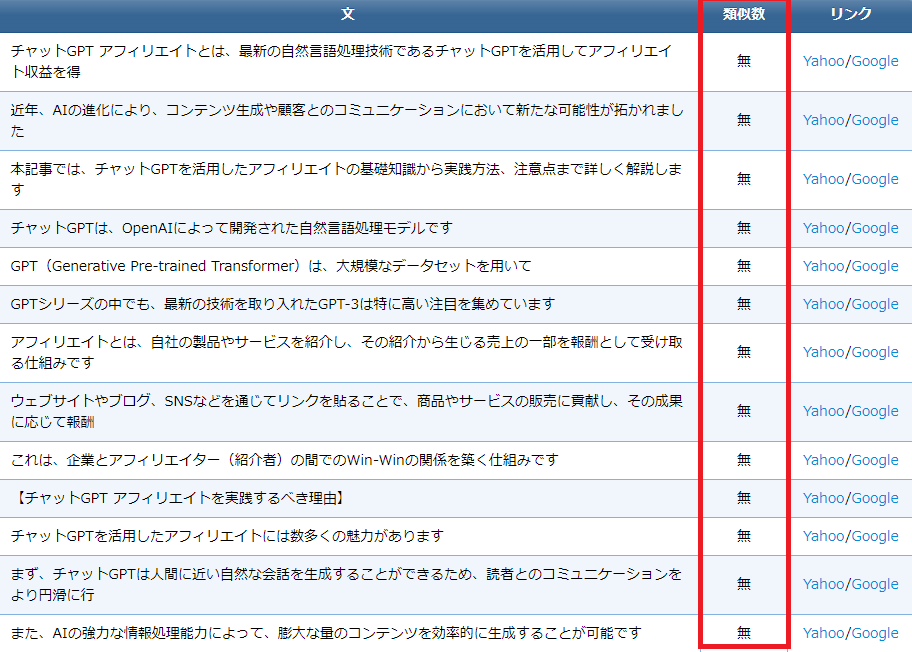This screenshot has width=912, height=652.
Task: Open Google link for the GPT-3 sentence
Action: [875, 304]
